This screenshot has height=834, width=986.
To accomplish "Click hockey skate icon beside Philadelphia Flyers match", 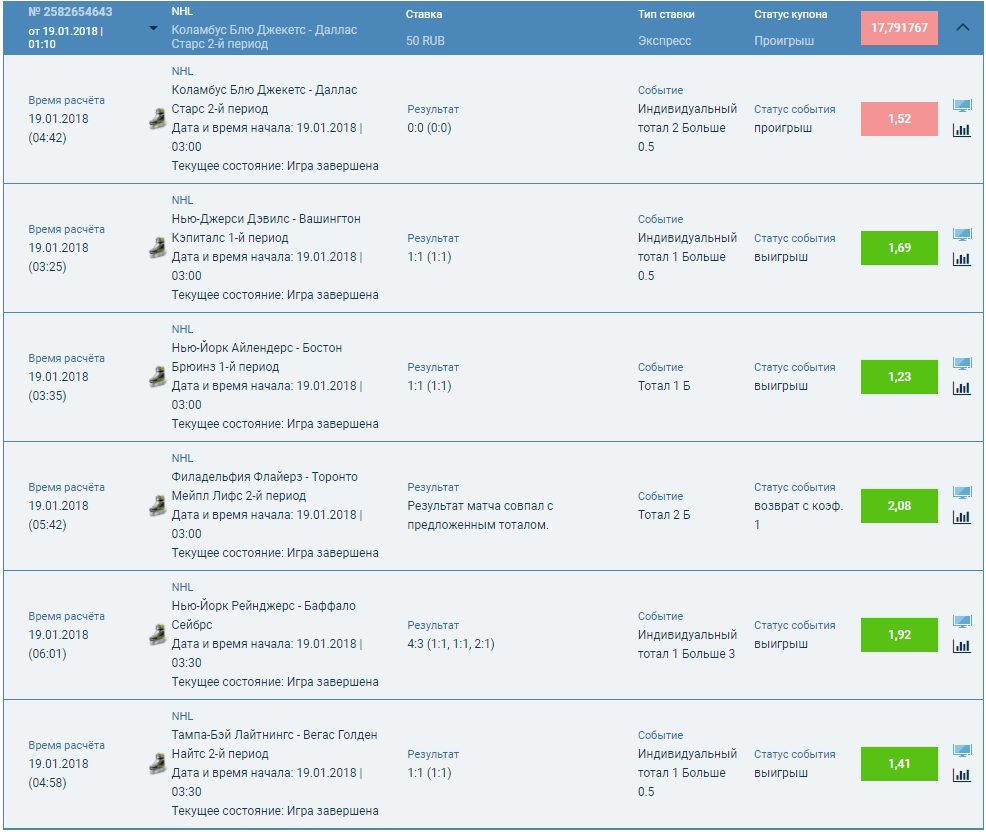I will 157,506.
